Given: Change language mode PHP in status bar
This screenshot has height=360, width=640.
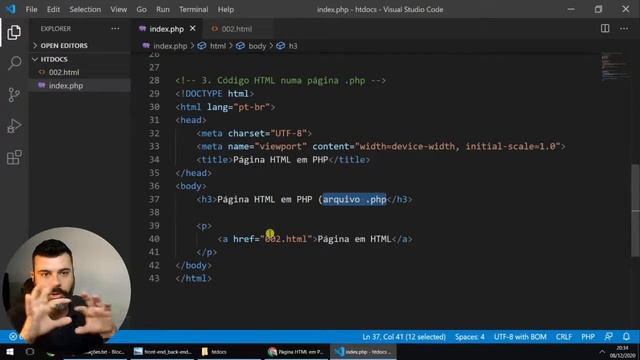Looking at the screenshot, I should tap(588, 337).
